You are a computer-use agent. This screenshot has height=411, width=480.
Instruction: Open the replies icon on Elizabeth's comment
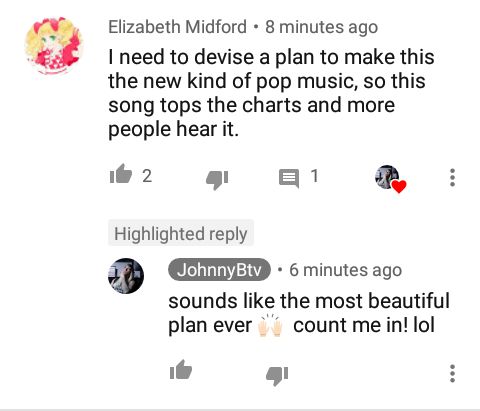[289, 178]
